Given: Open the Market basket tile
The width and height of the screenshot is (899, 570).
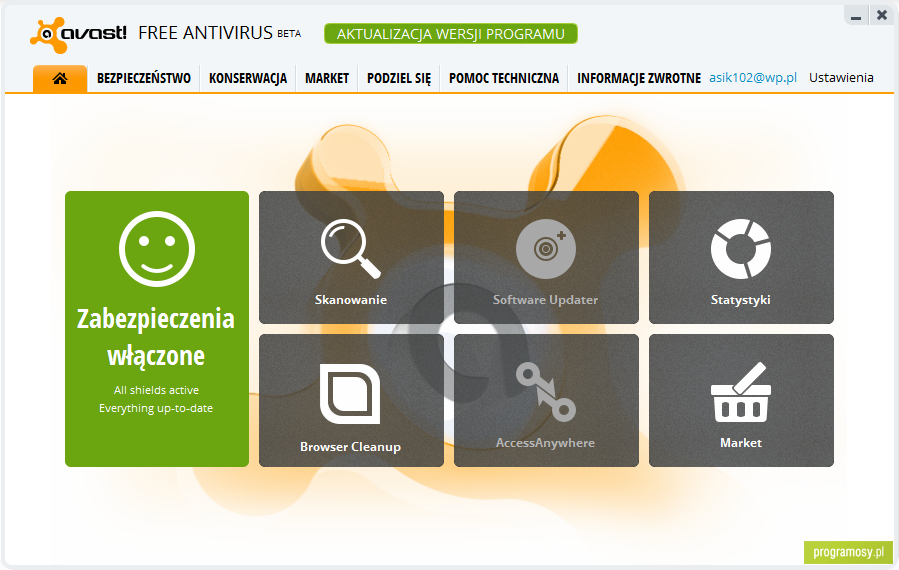Looking at the screenshot, I should 741,400.
